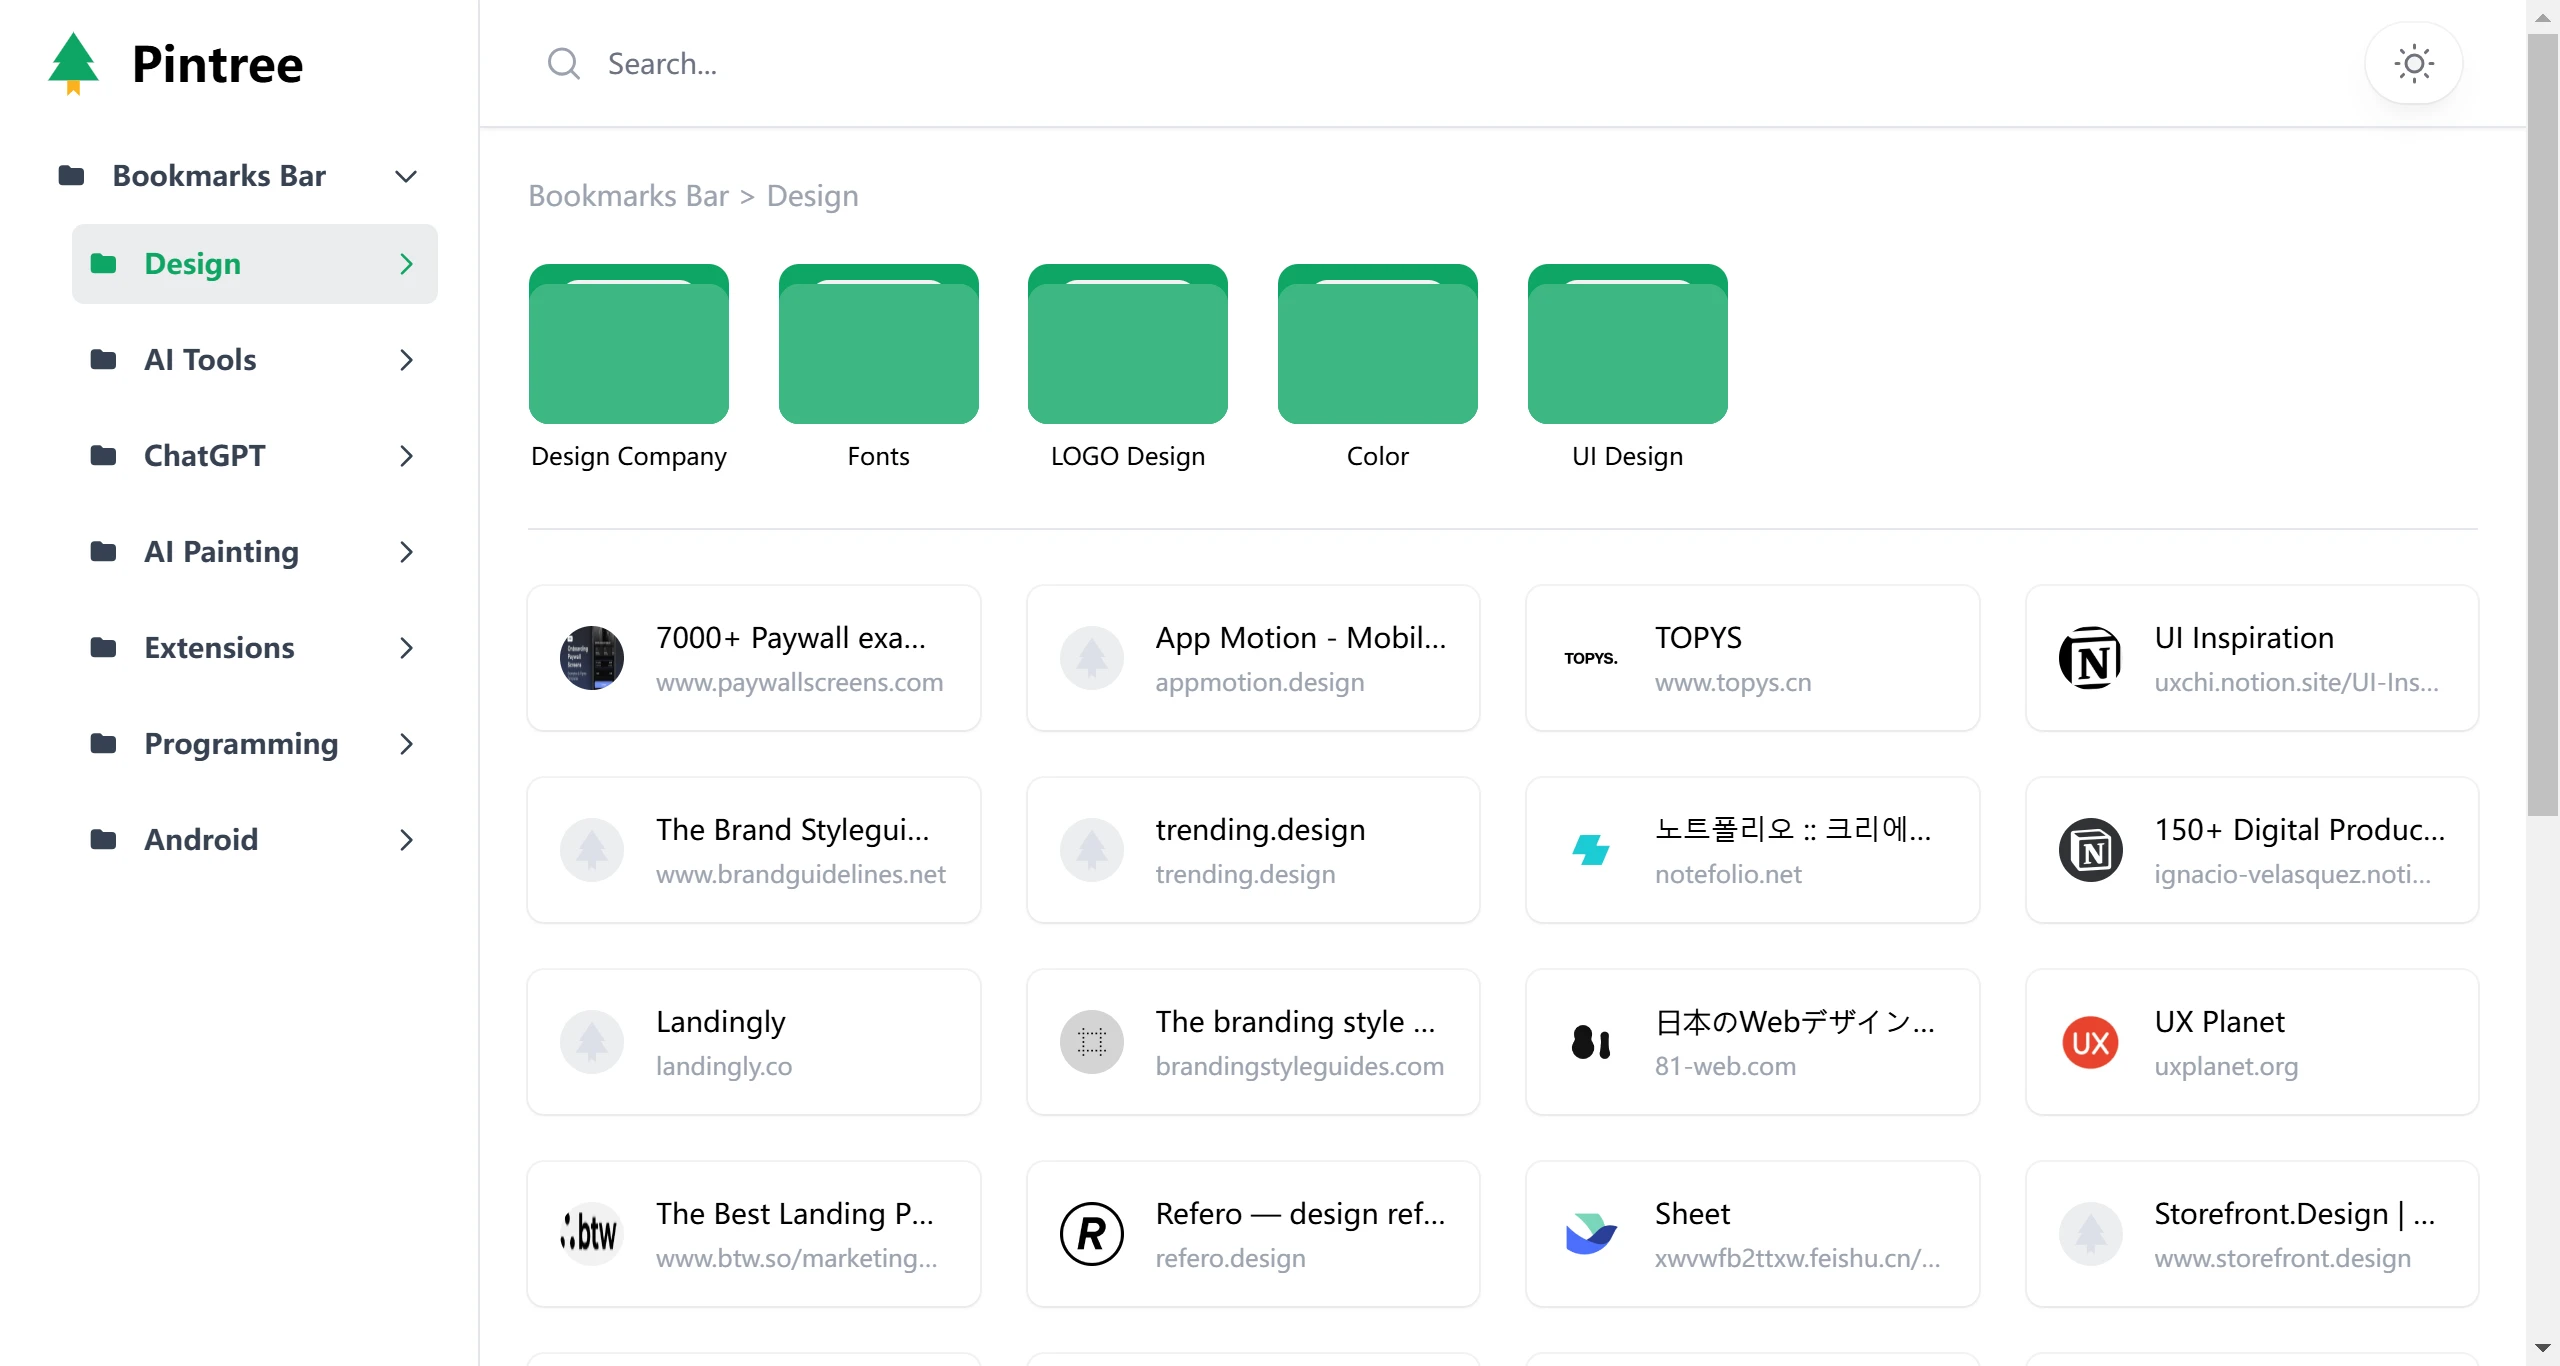The width and height of the screenshot is (2560, 1366).
Task: Select the search magnifier icon
Action: point(563,63)
